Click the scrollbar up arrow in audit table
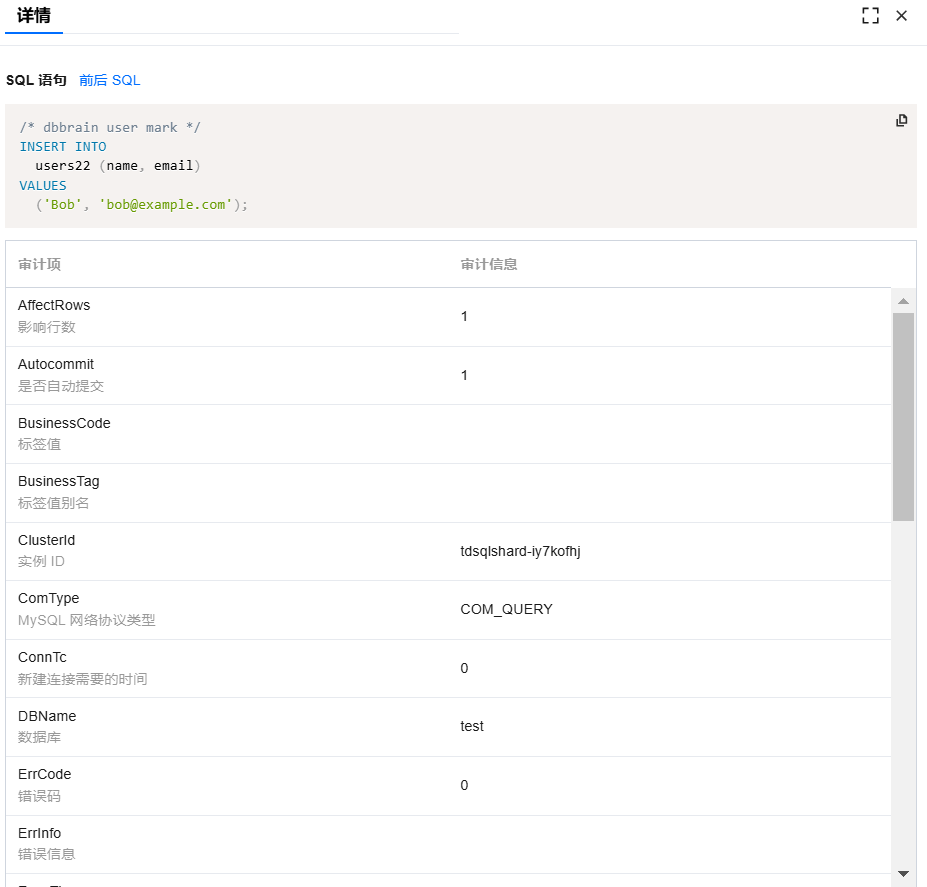Image resolution: width=927 pixels, height=887 pixels. 903,301
